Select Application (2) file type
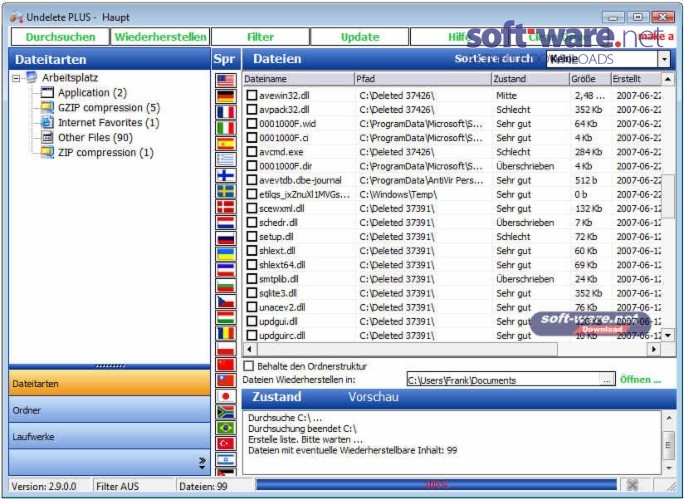 92,92
